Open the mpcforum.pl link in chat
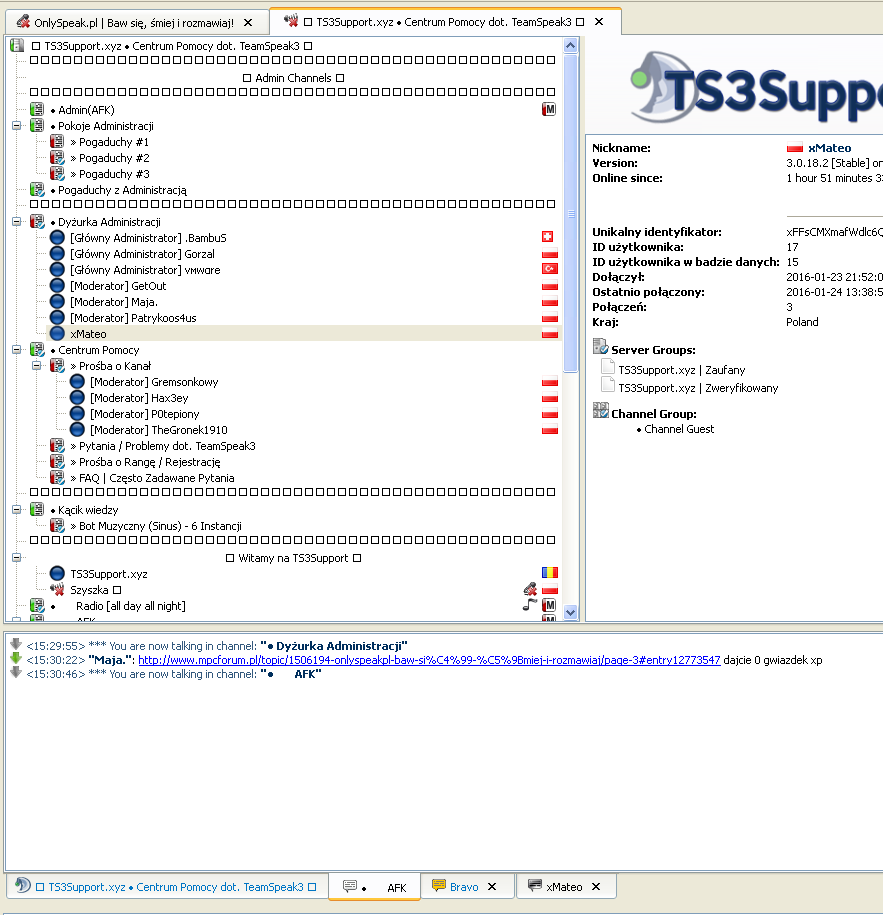Image resolution: width=883 pixels, height=915 pixels. pos(429,660)
